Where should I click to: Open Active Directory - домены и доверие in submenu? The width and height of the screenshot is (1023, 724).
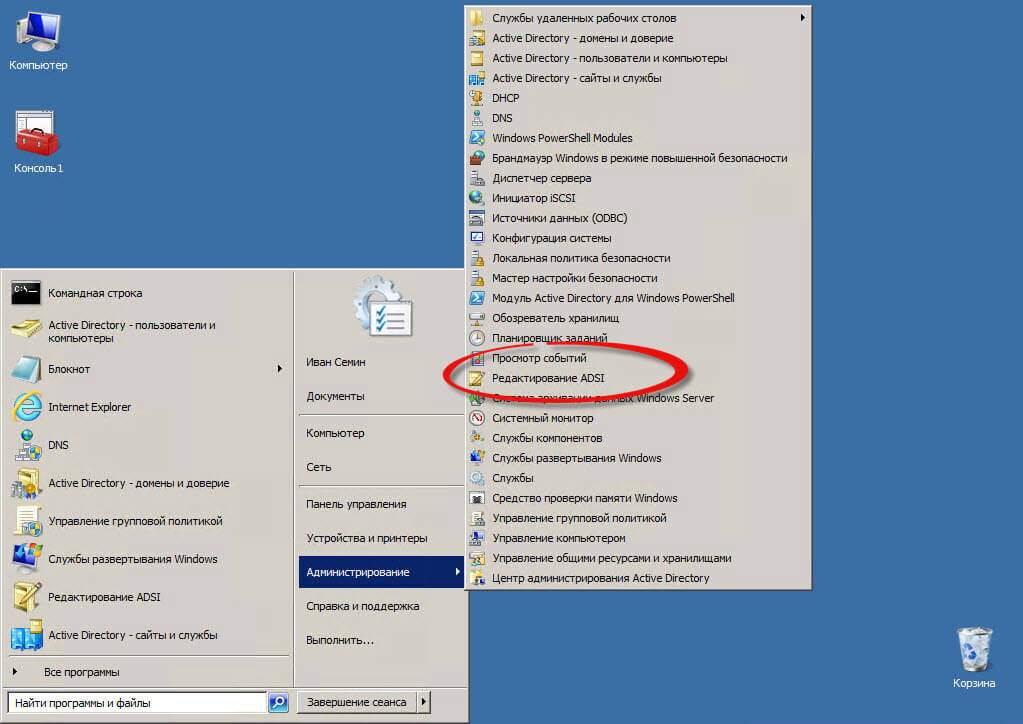638,38
